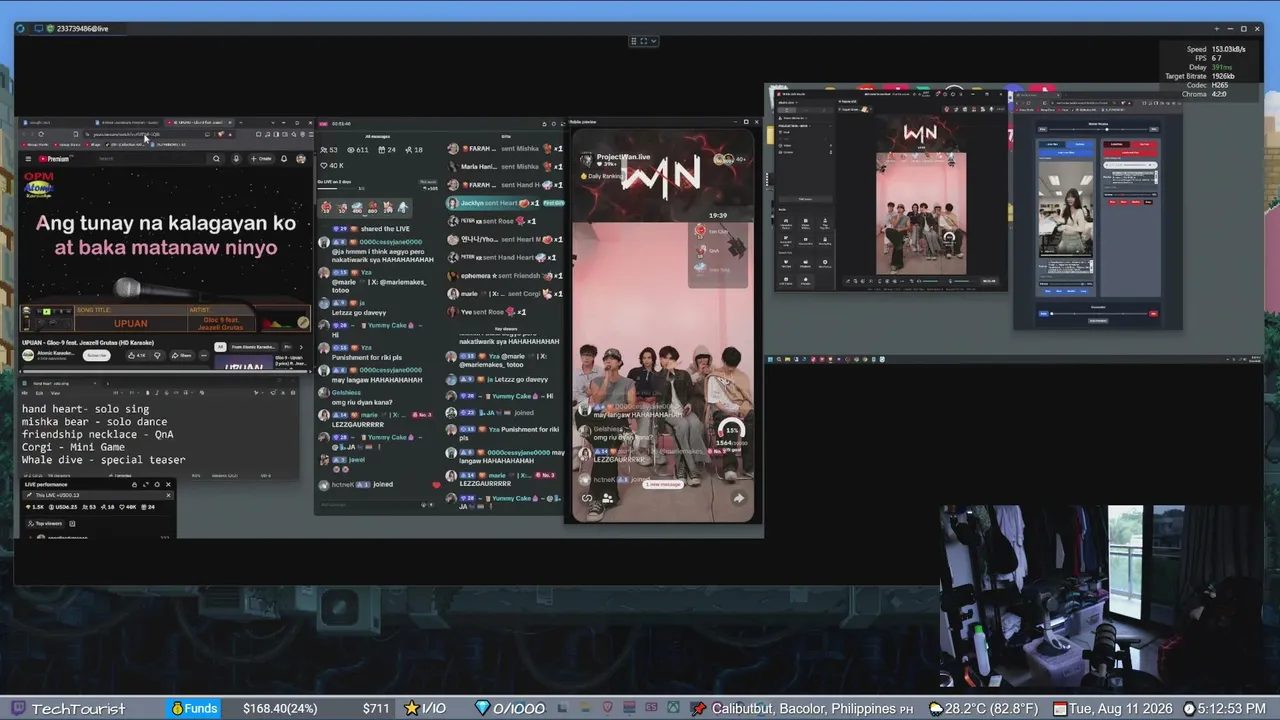The width and height of the screenshot is (1280, 720).
Task: Click the Calibutbut, Bacolor, Philippines location
Action: click(812, 709)
